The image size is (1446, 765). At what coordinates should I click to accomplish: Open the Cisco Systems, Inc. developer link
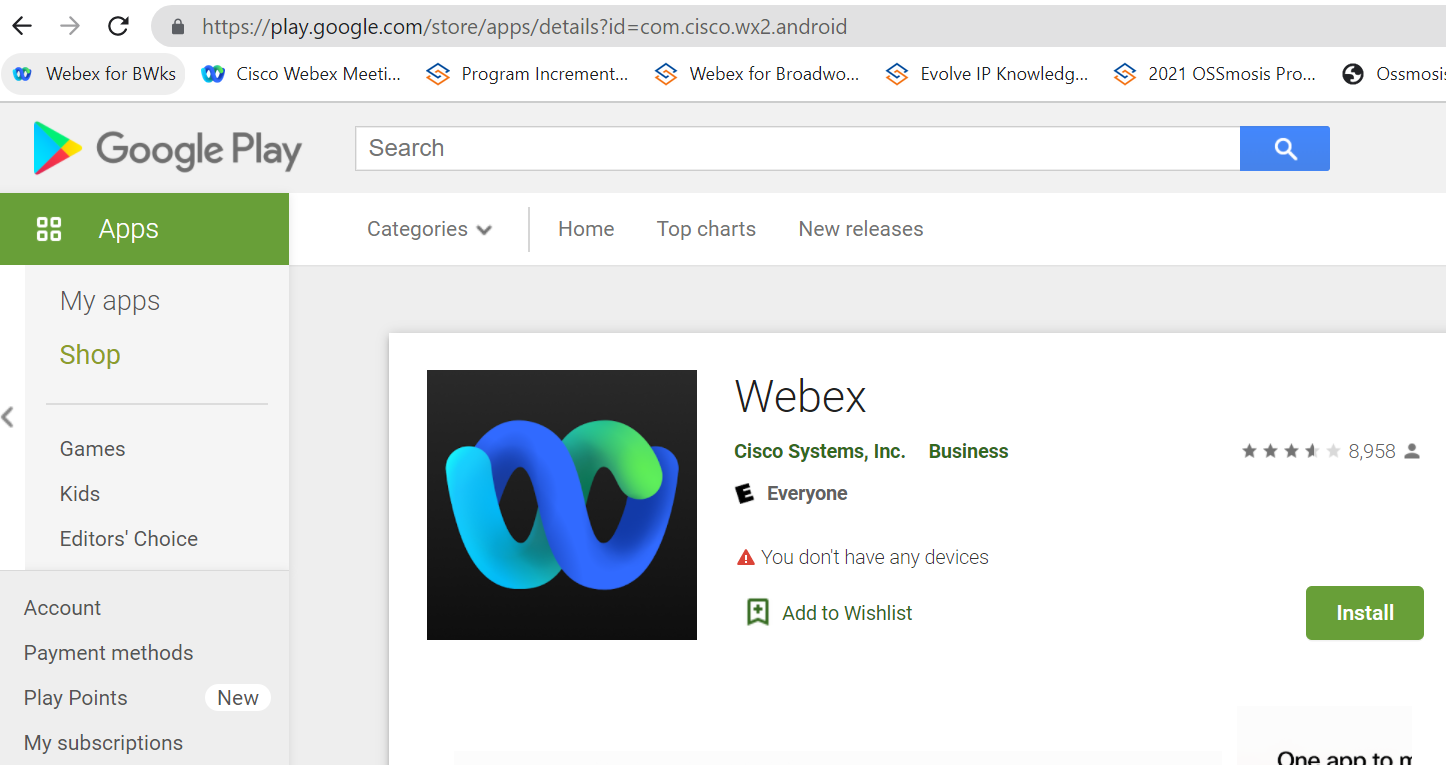tap(819, 451)
